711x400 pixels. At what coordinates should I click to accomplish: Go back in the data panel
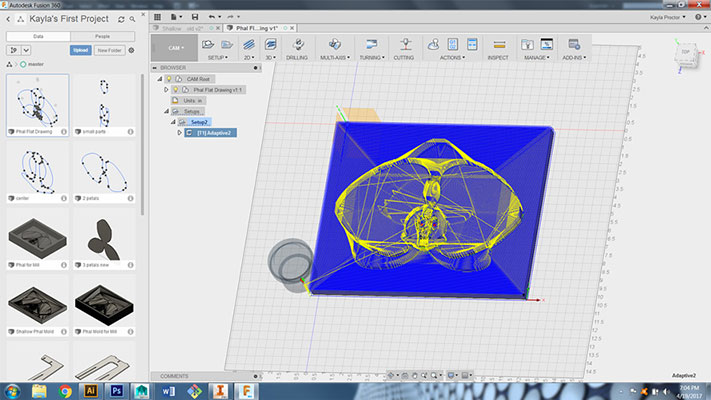(x=8, y=19)
